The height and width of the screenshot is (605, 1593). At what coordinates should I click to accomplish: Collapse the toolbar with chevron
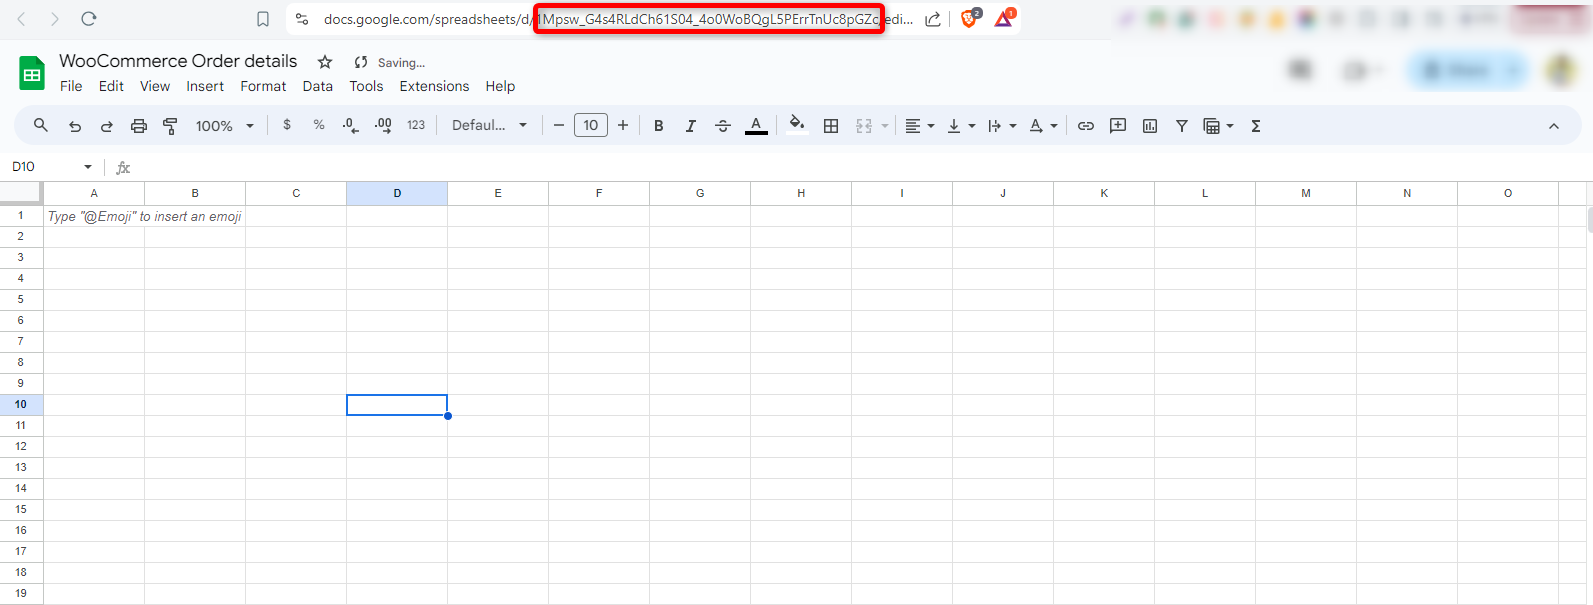[x=1554, y=125]
